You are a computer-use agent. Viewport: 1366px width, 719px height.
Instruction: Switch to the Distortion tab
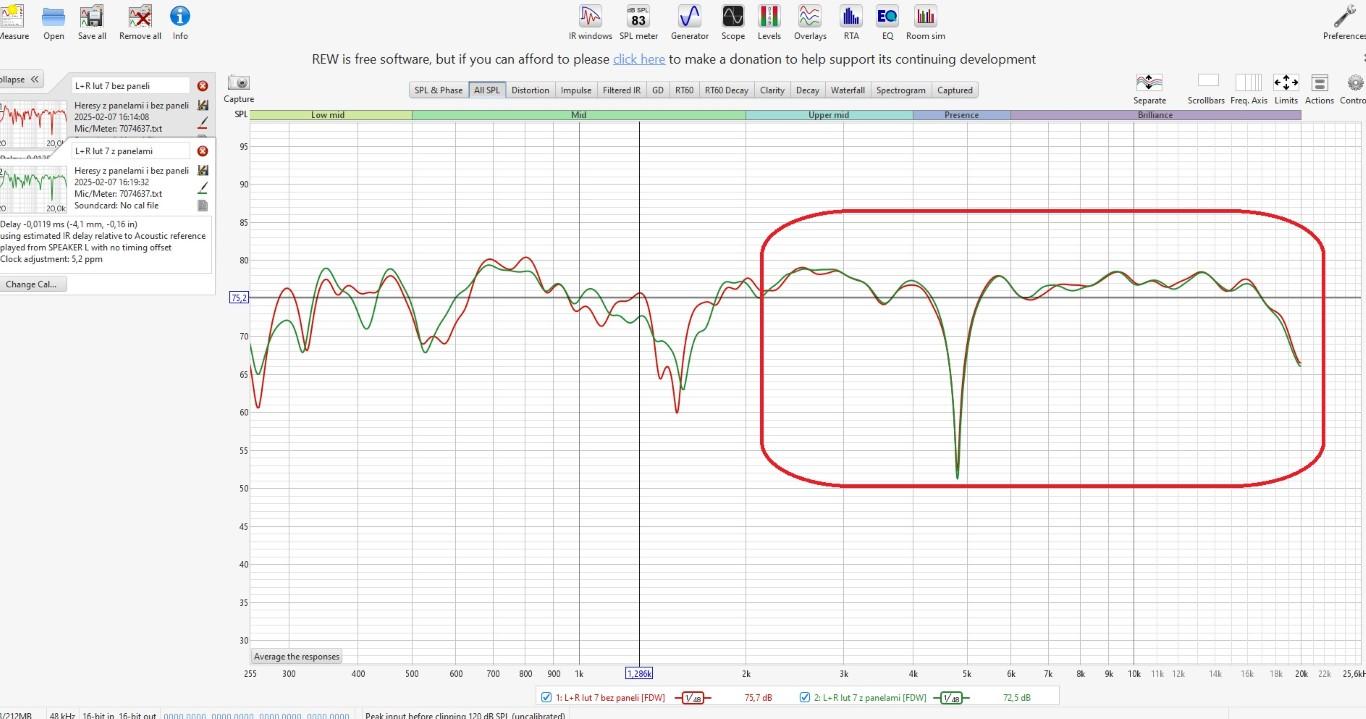[530, 90]
